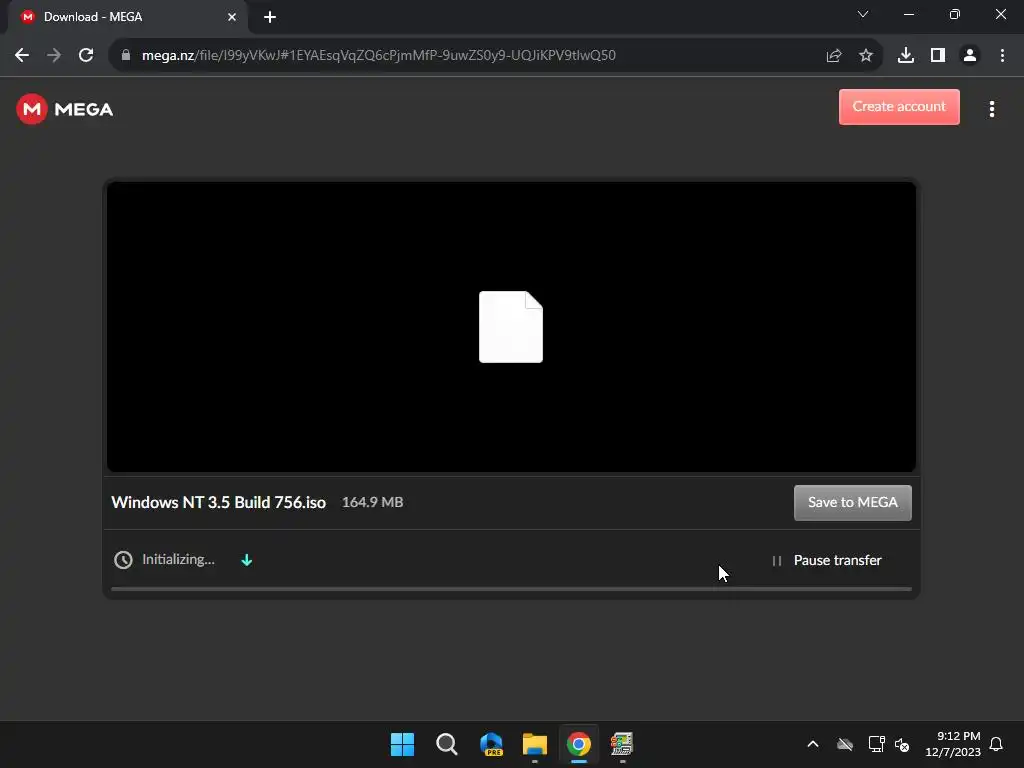Click the Windows NT 3.5 Build 756.iso filename
Image resolution: width=1024 pixels, height=768 pixels.
tap(218, 502)
